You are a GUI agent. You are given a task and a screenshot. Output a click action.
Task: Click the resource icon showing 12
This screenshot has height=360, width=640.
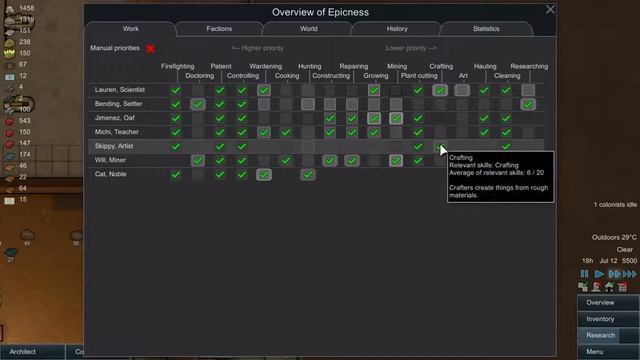point(9,76)
